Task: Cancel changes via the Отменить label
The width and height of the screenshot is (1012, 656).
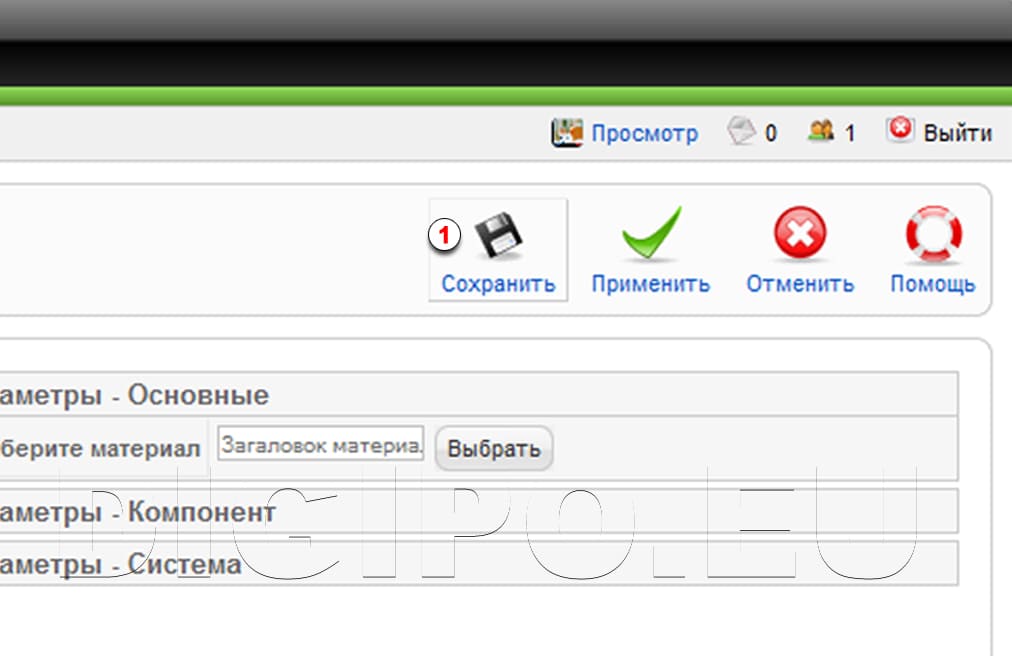Action: click(x=798, y=282)
